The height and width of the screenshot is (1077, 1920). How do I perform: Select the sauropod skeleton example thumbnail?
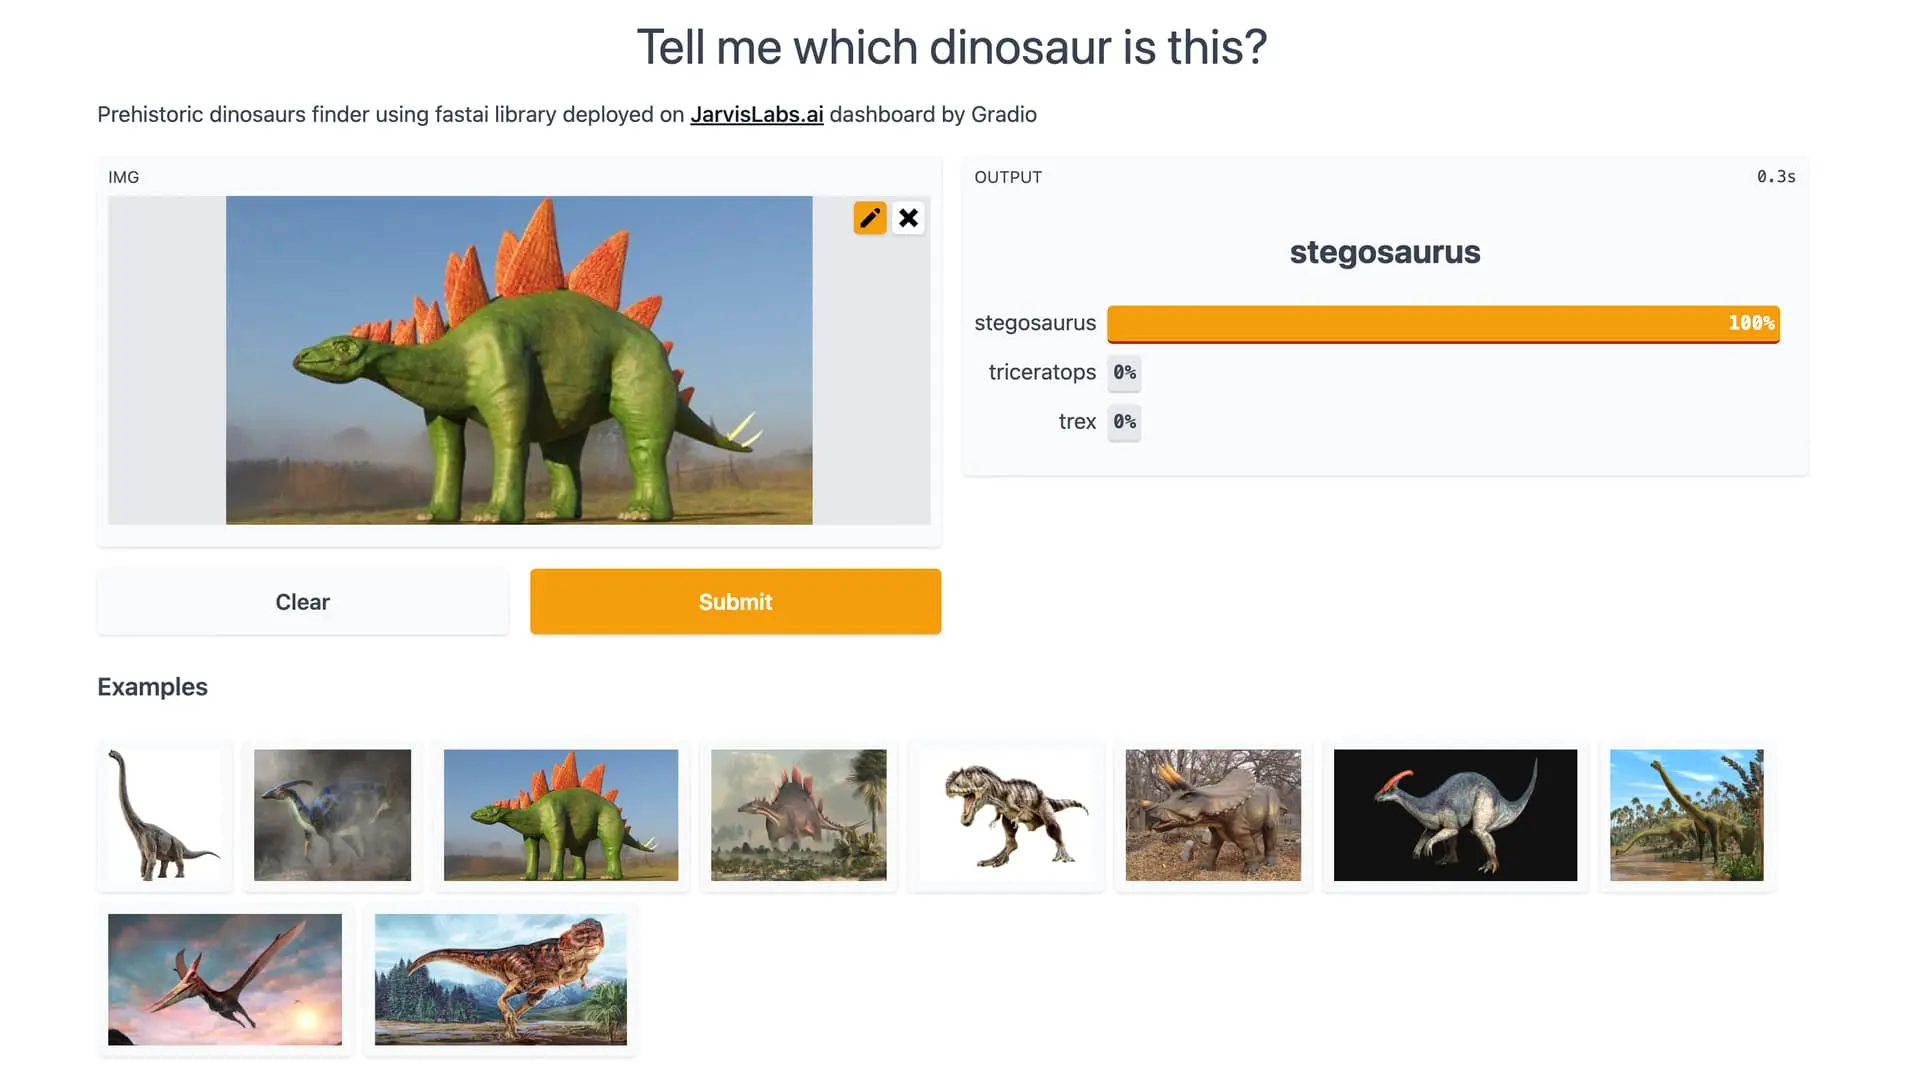click(164, 815)
